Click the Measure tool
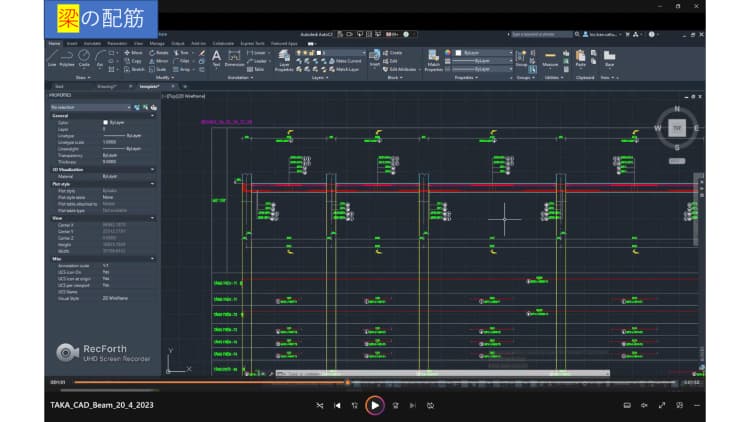Screen dimensions: 750x422 click(x=550, y=58)
